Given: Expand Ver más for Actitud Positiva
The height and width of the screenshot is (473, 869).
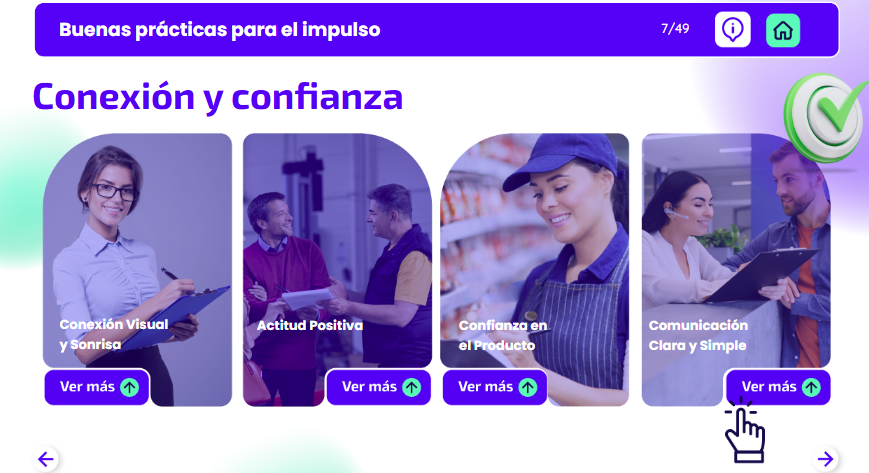Looking at the screenshot, I should click(x=379, y=387).
